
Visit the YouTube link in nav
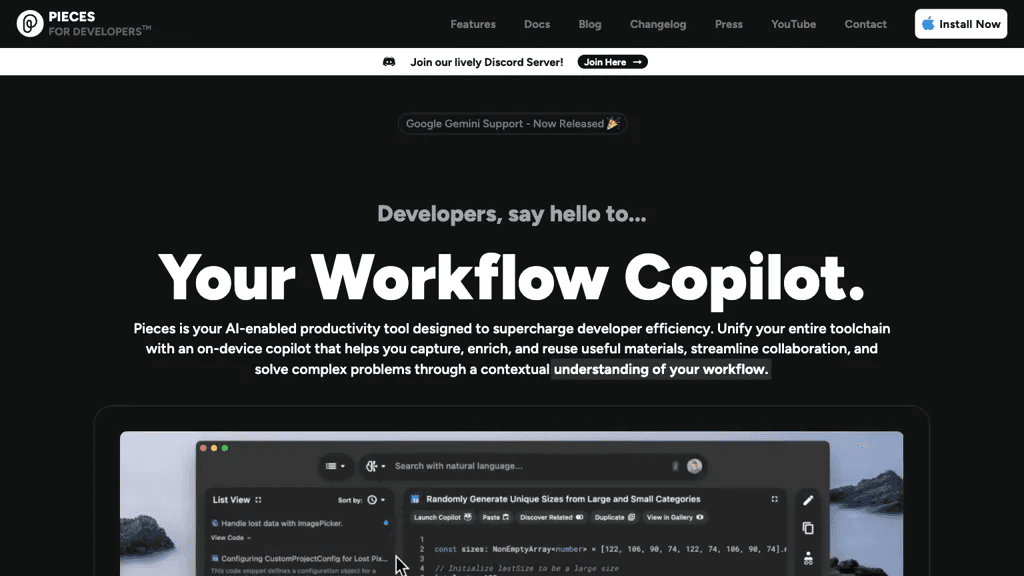click(793, 24)
